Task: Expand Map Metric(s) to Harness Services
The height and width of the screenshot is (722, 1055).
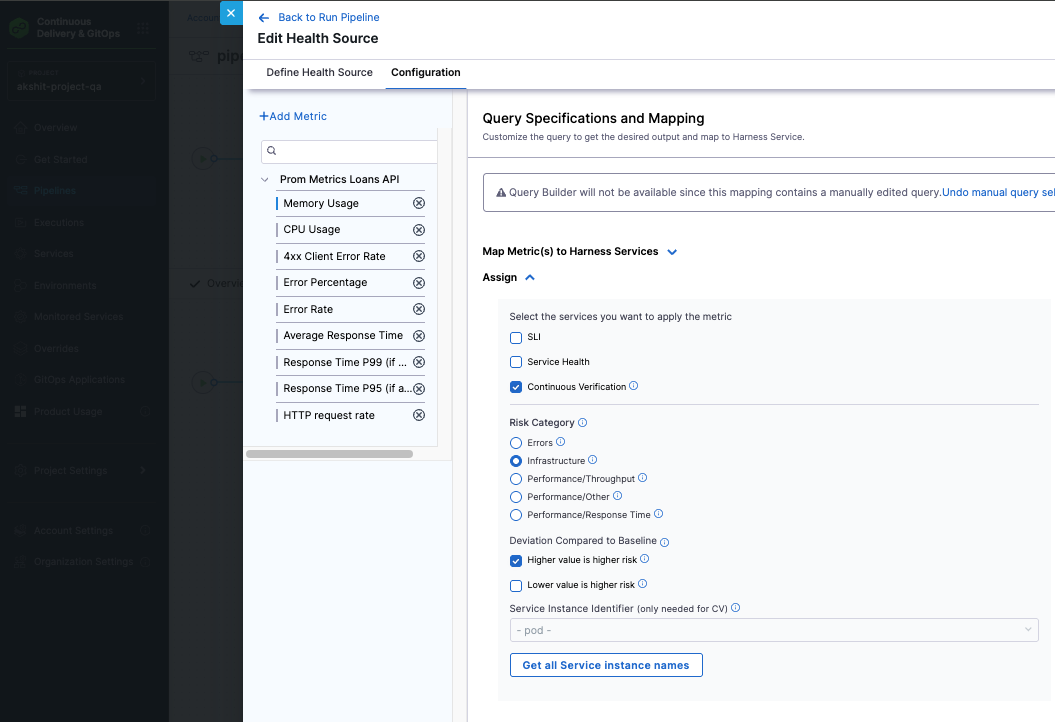Action: tap(672, 252)
